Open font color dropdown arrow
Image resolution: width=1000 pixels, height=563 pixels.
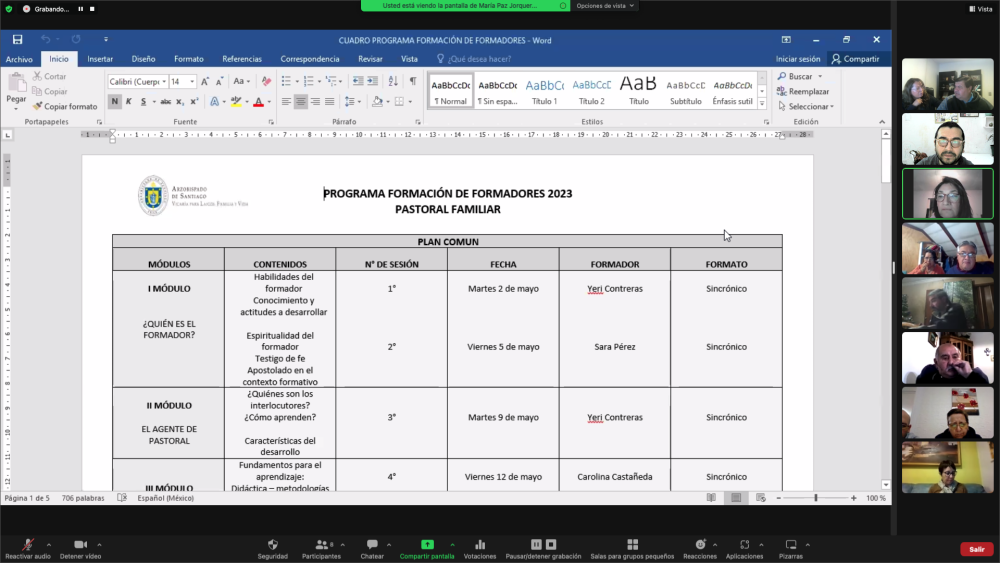[x=269, y=102]
